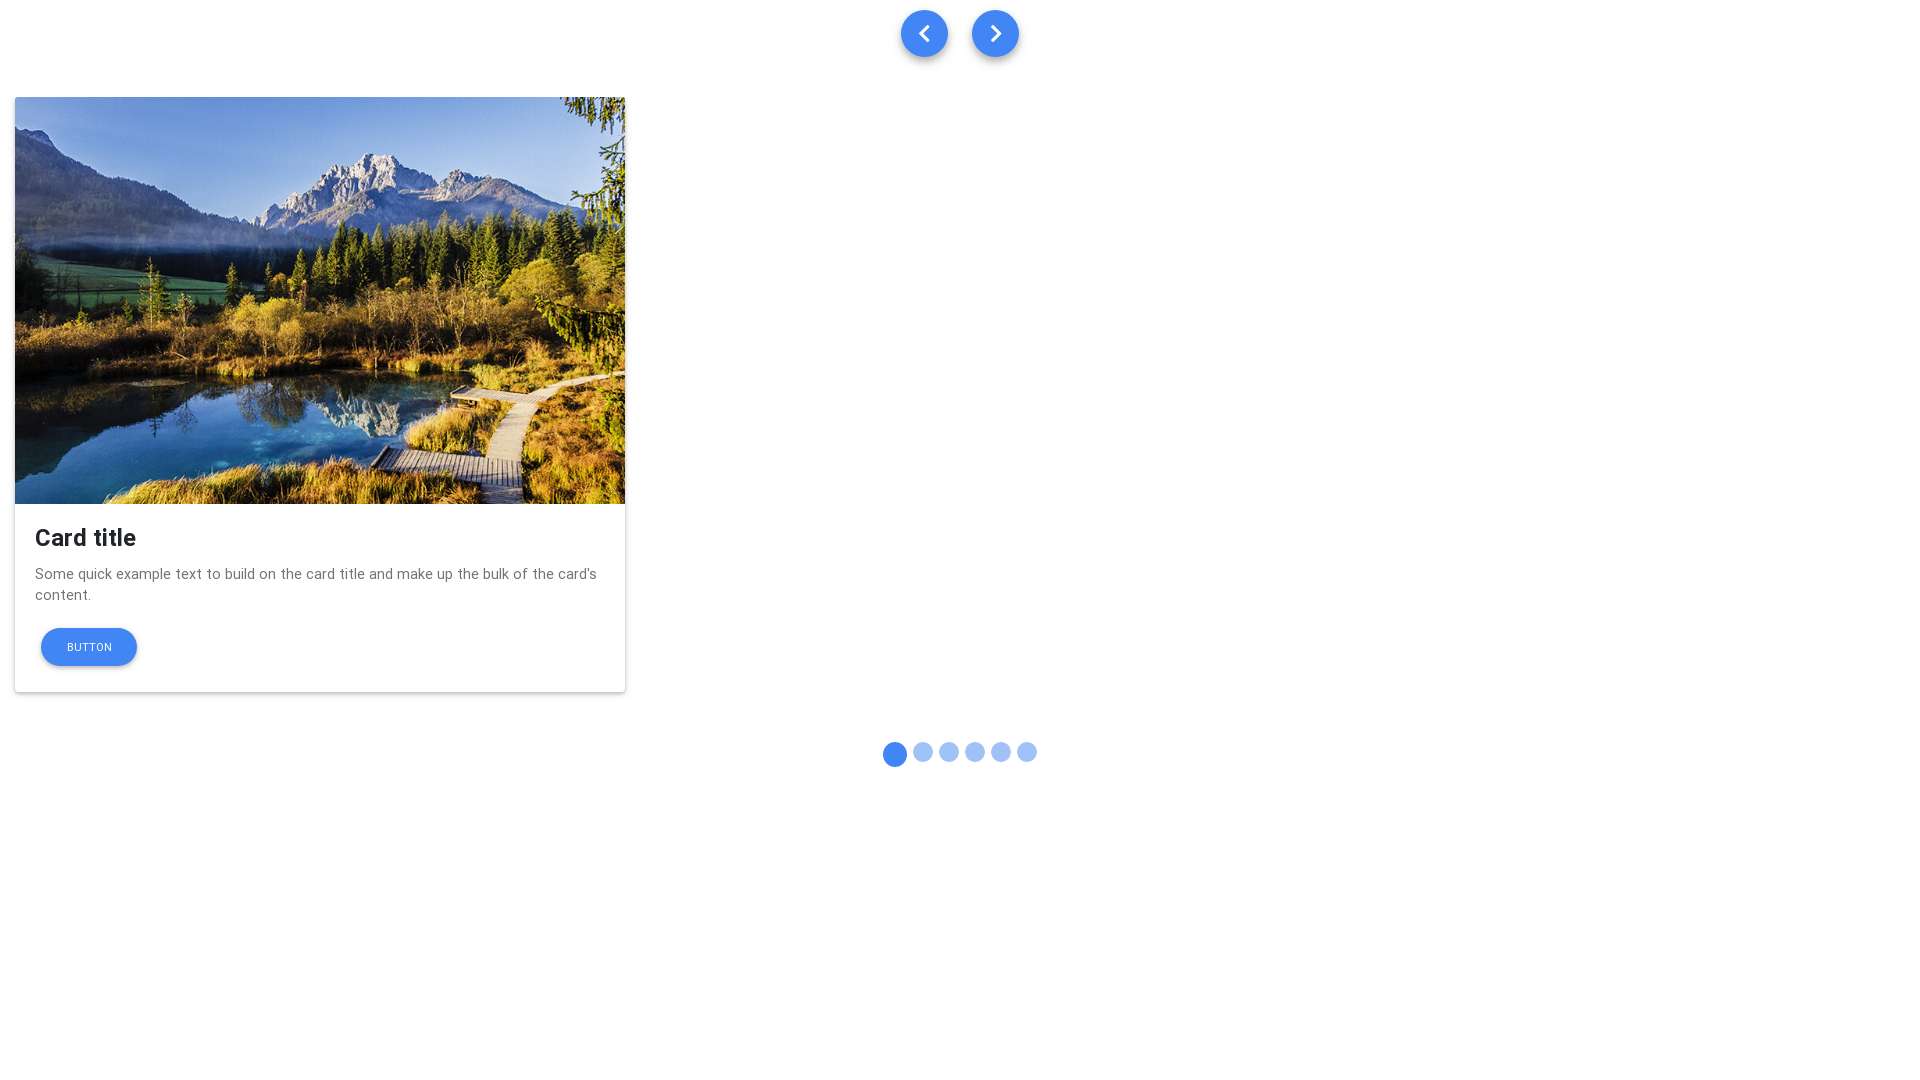Open the mountain lake card image
This screenshot has width=1920, height=1080.
(320, 300)
